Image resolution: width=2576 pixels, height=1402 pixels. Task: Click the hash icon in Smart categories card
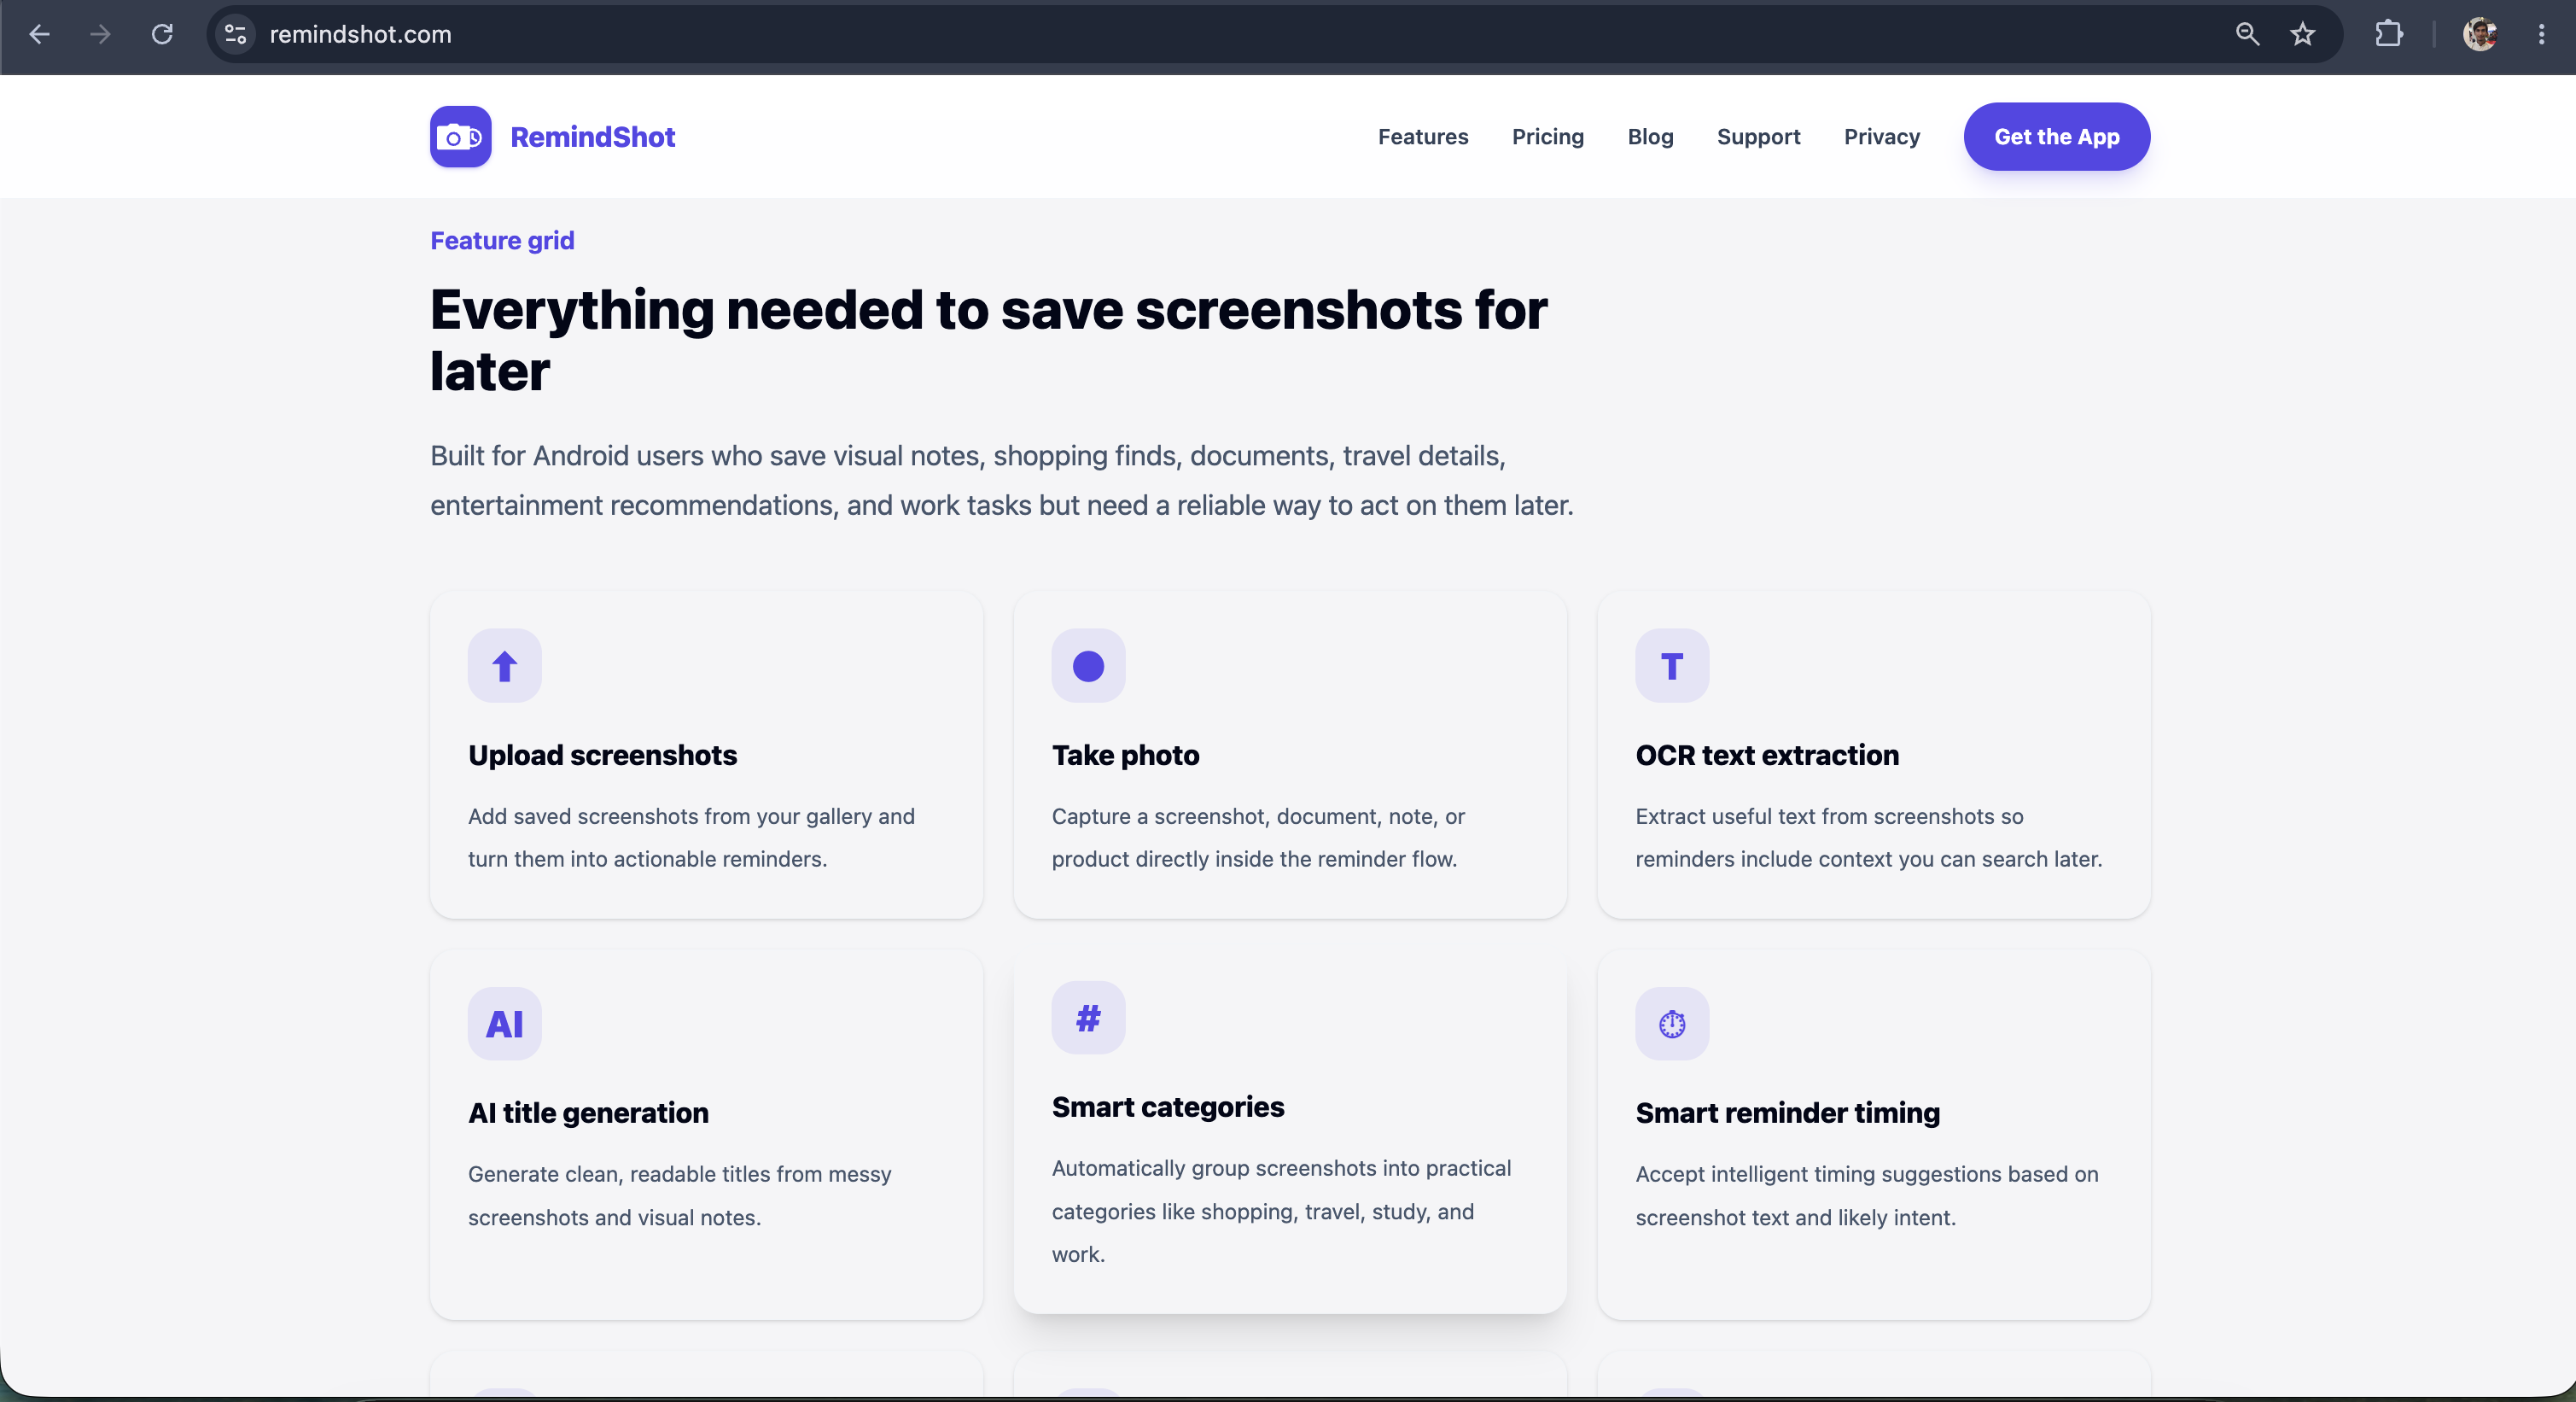pos(1088,1018)
